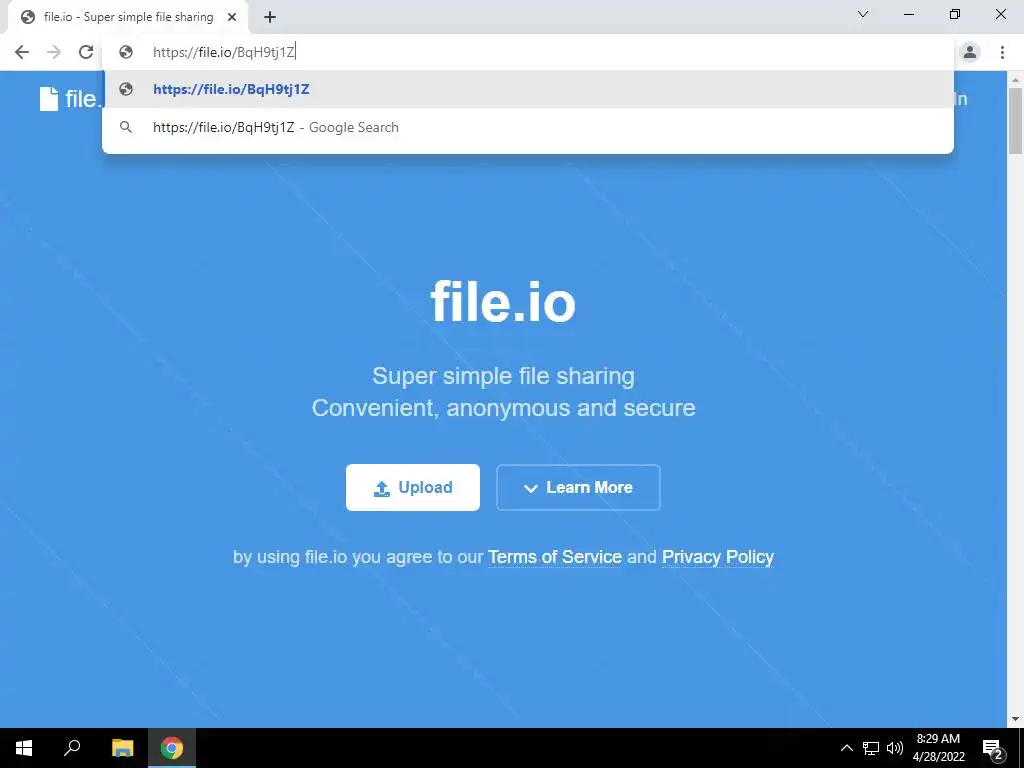
Task: Click the upload arrow icon inside Upload button
Action: [381, 488]
